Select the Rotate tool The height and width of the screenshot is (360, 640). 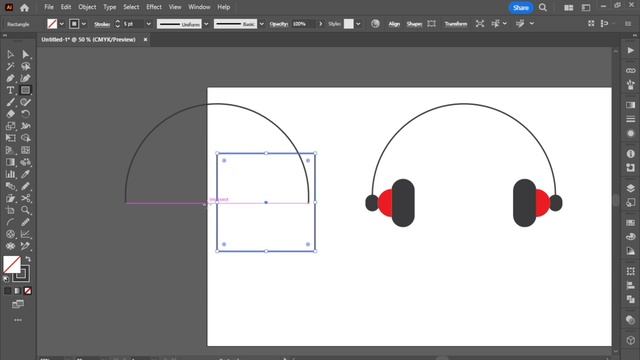[25, 114]
